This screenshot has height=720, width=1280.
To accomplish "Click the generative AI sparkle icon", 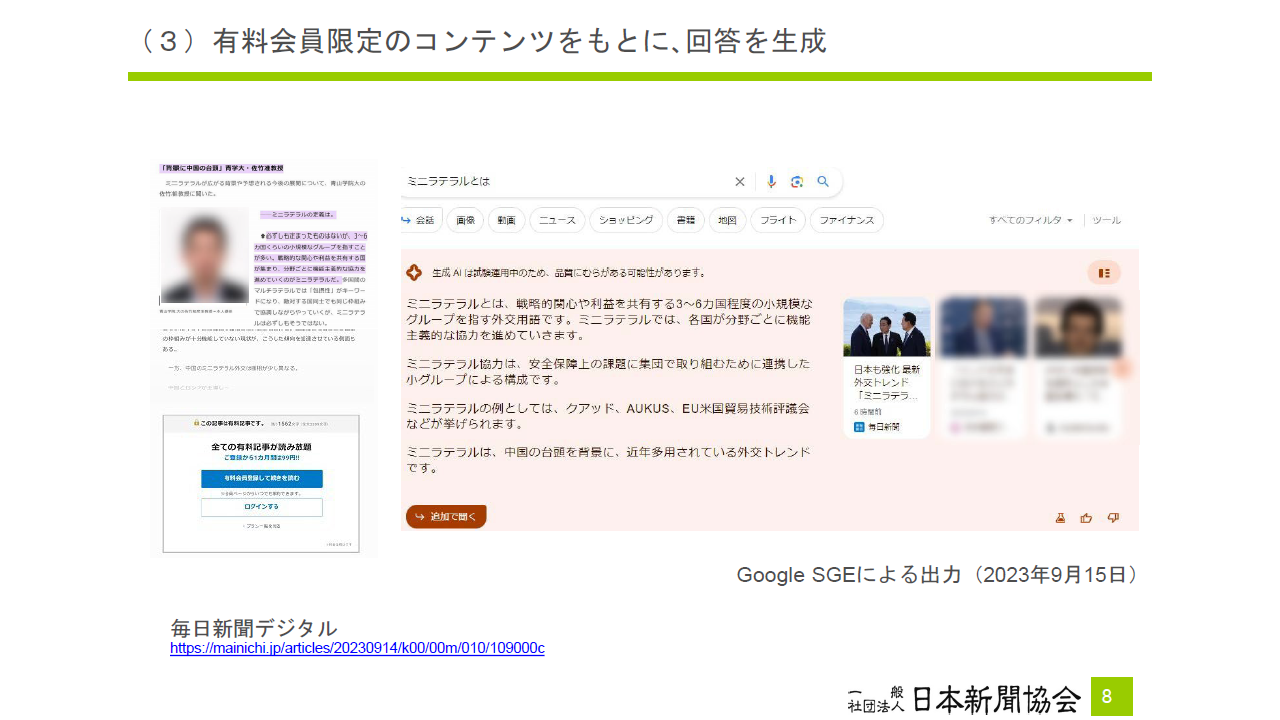I will coord(414,272).
